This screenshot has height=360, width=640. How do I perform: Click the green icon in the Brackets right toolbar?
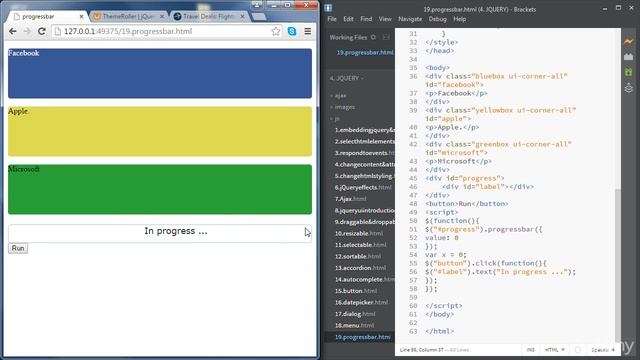(x=629, y=72)
